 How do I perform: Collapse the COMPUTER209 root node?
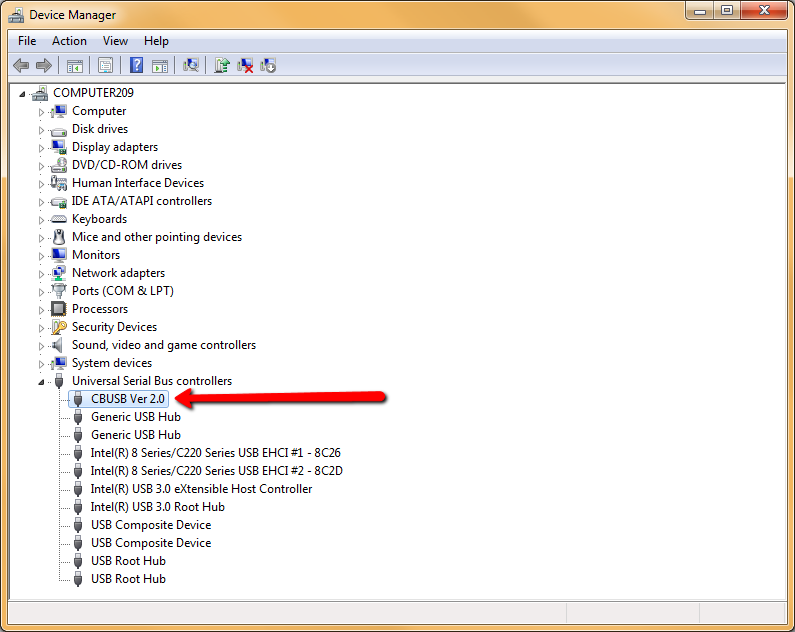[22, 94]
